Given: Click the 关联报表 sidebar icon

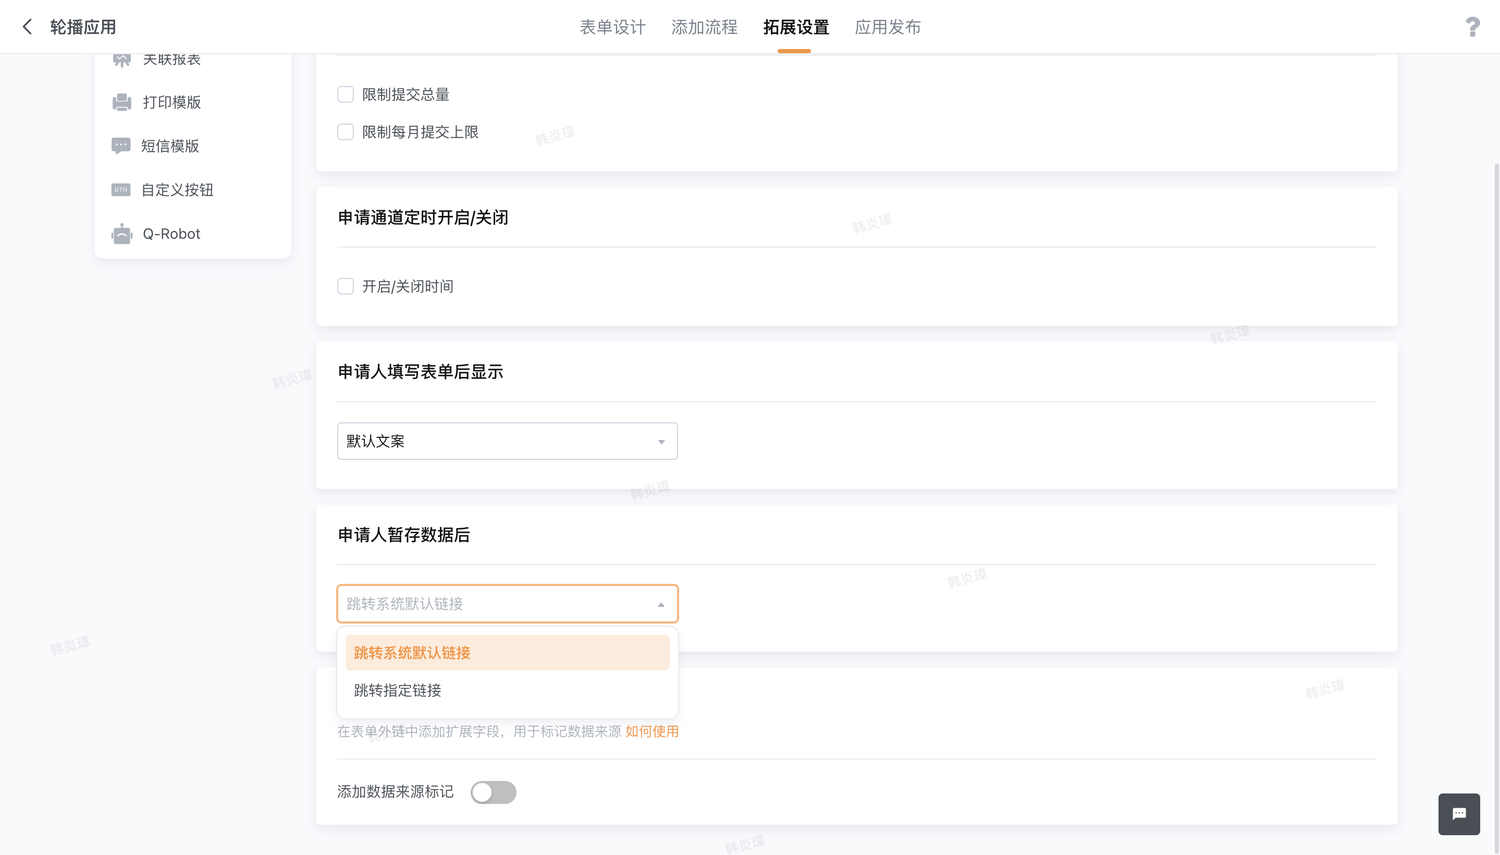Looking at the screenshot, I should pyautogui.click(x=121, y=60).
